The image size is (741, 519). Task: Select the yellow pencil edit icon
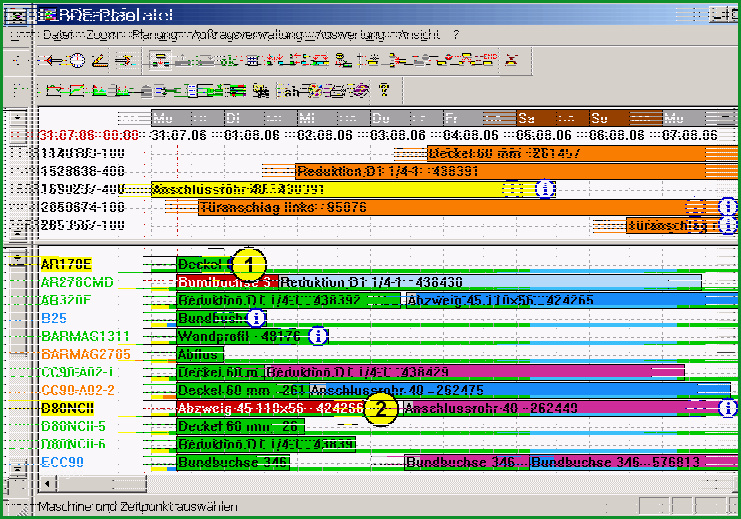(x=100, y=61)
